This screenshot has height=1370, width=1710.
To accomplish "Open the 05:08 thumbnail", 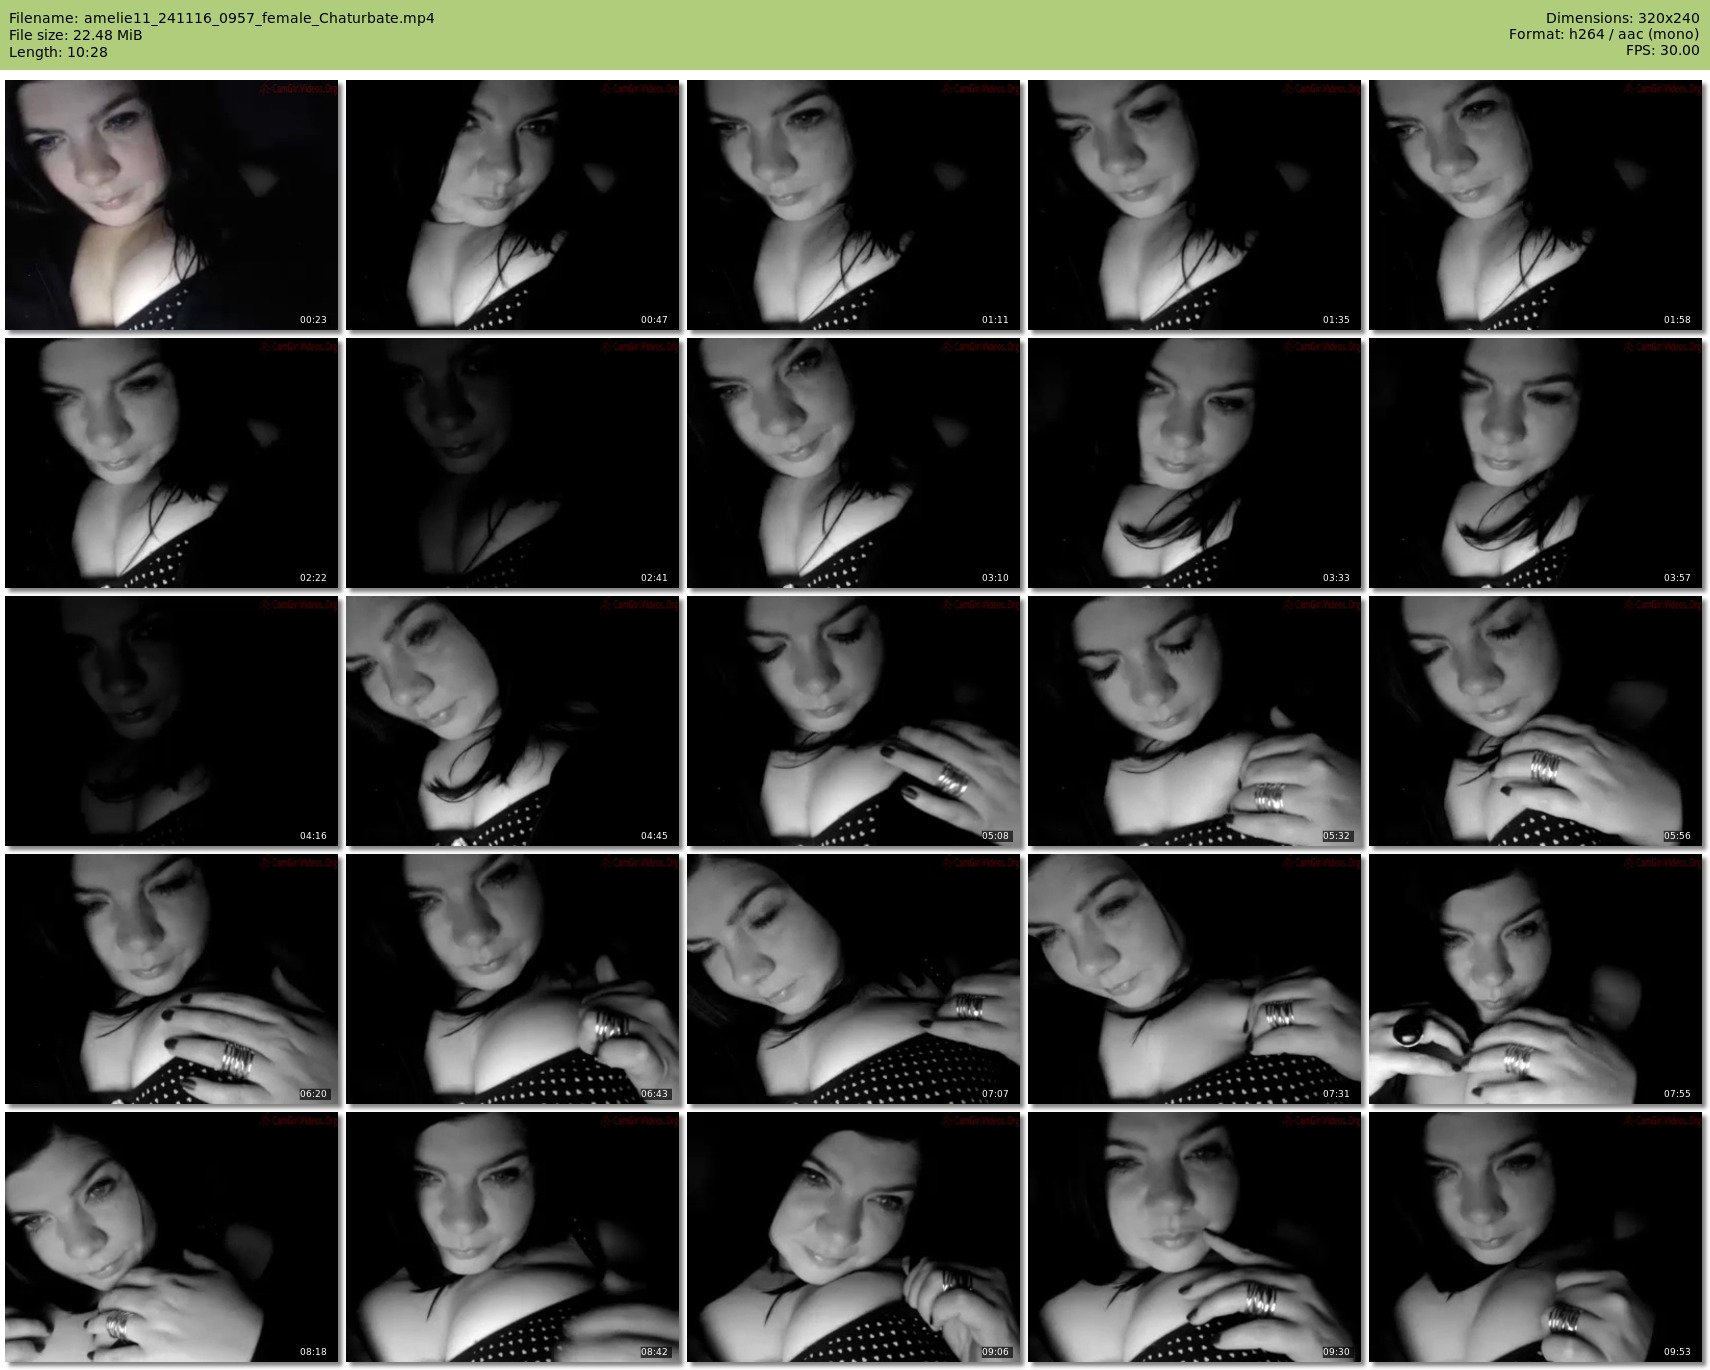I will point(853,721).
